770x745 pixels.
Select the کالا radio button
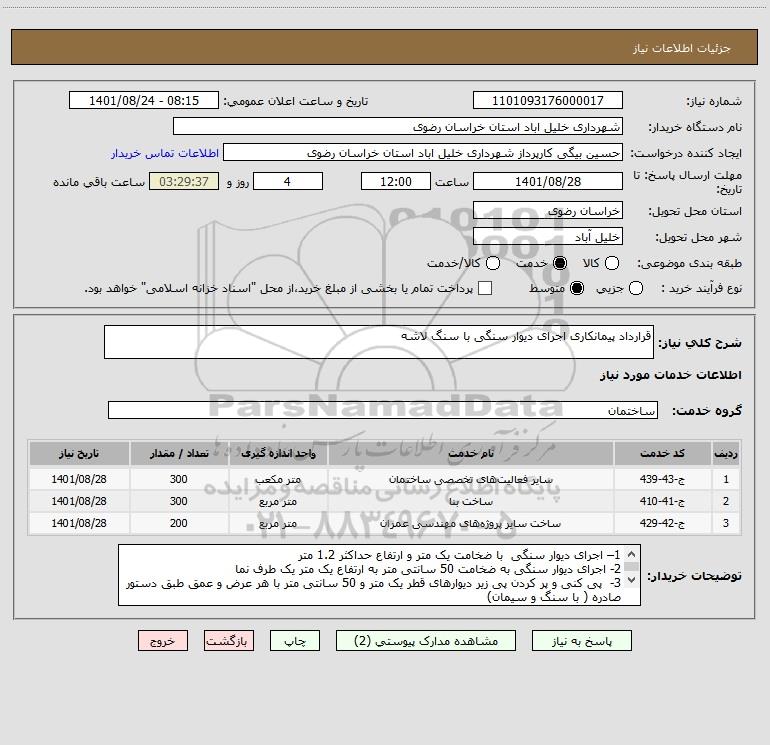(x=611, y=263)
